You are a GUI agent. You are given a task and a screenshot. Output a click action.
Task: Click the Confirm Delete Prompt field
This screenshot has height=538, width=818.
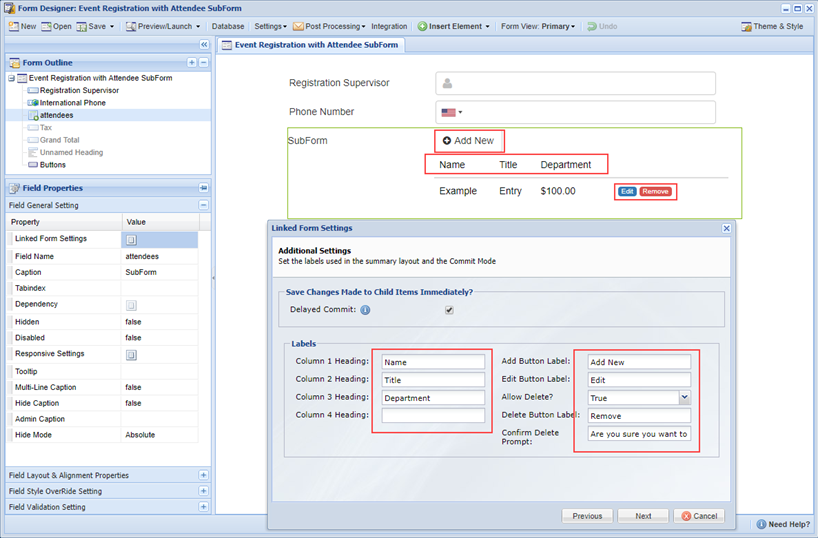[639, 434]
